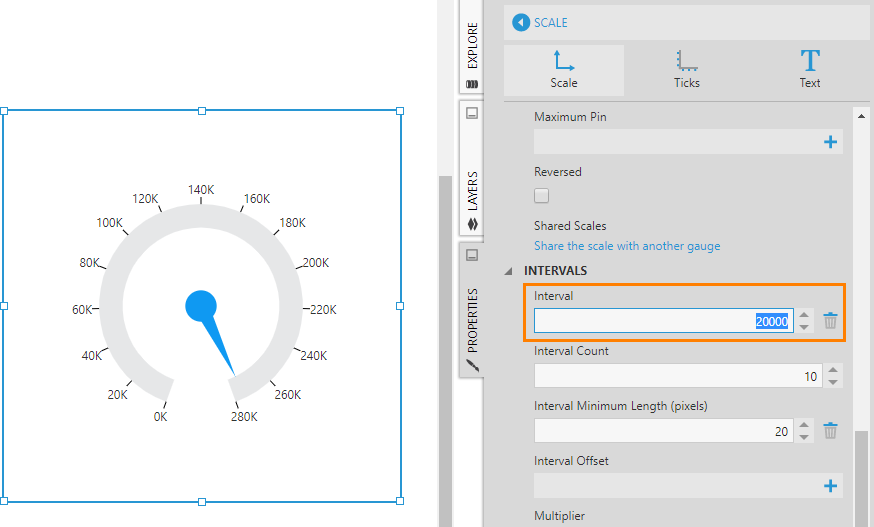Screen dimensions: 874x527
Task: Click Share the scale with another gauge
Action: [626, 246]
